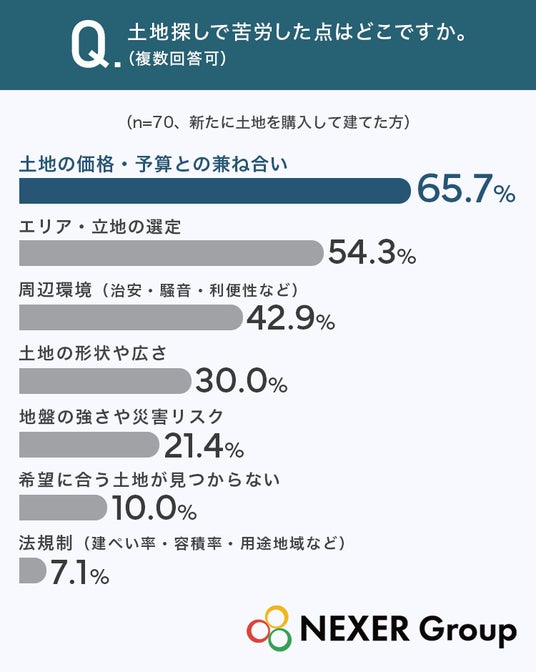Screen dimensions: 536x672
Task: Click the NEXER Group circles logo
Action: 269,628
